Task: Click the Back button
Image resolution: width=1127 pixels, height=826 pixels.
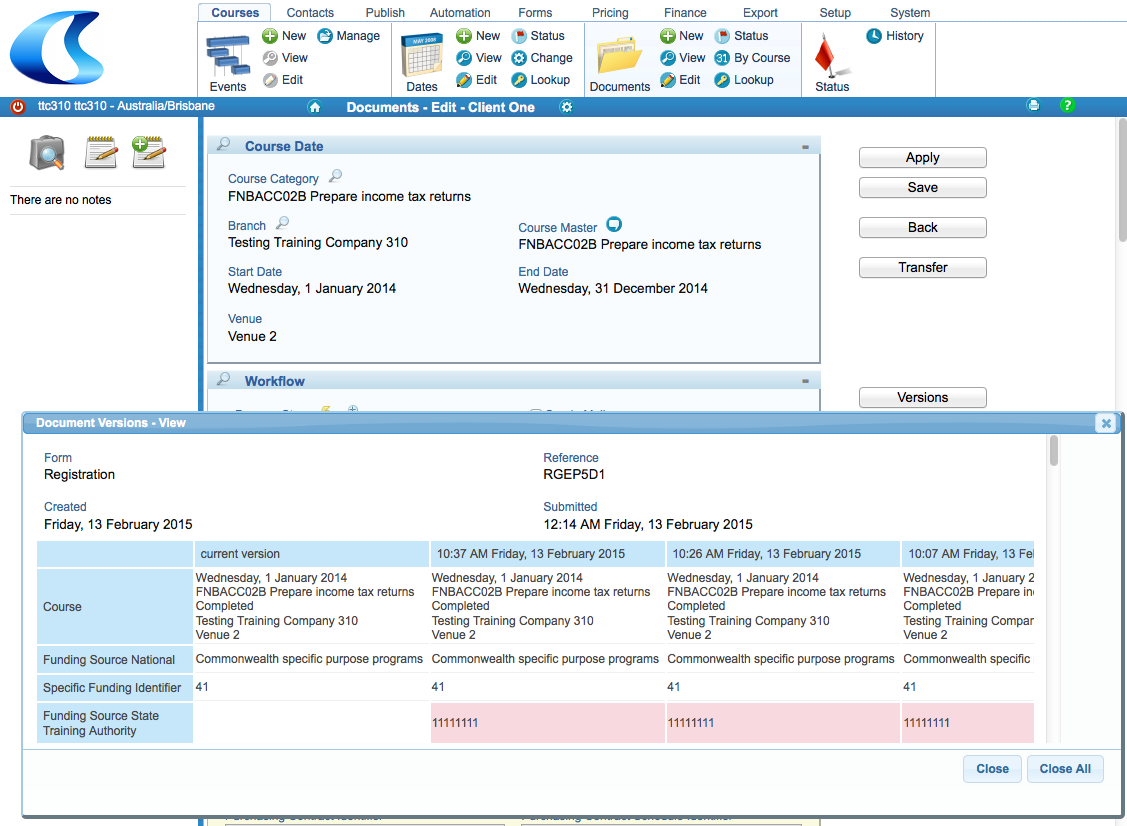Action: coord(922,228)
